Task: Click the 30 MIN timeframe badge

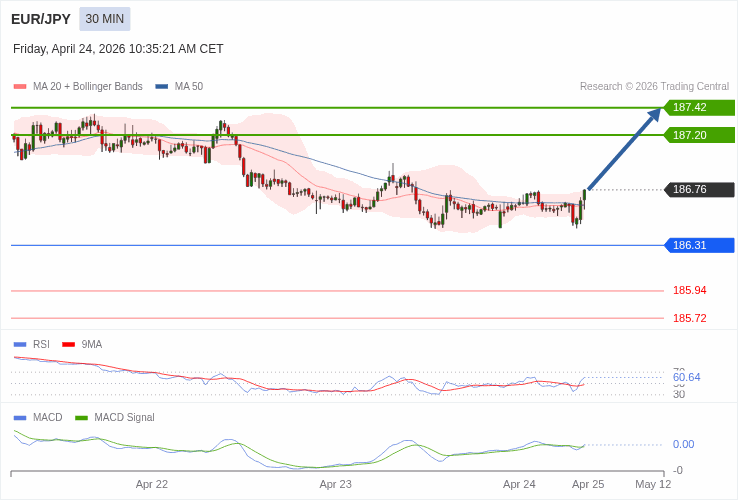Action: (104, 19)
